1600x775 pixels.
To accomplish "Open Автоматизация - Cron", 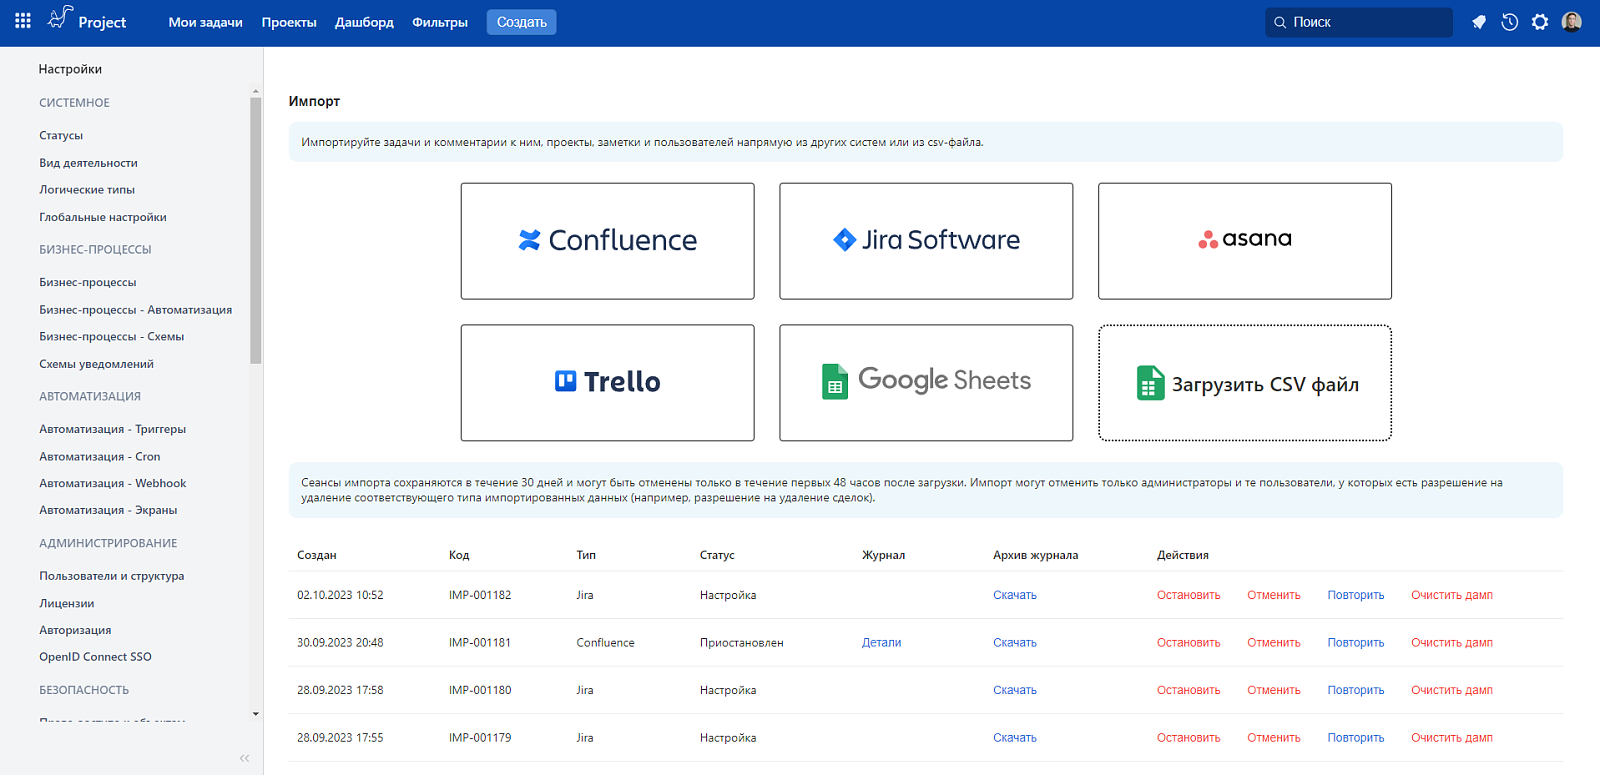I will (100, 457).
